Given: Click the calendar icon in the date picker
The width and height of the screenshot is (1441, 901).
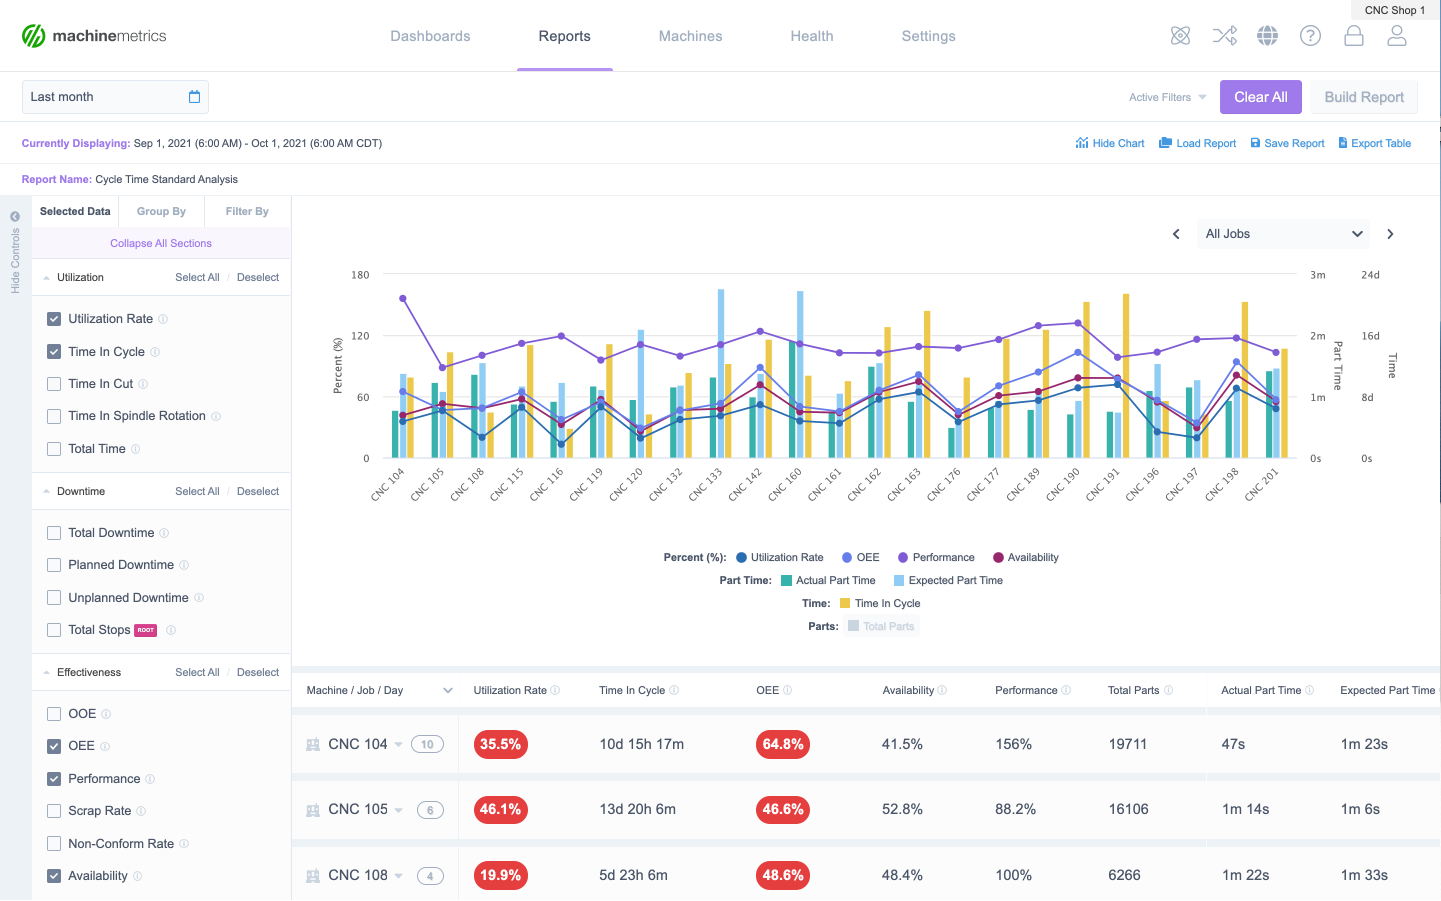Looking at the screenshot, I should coord(196,96).
